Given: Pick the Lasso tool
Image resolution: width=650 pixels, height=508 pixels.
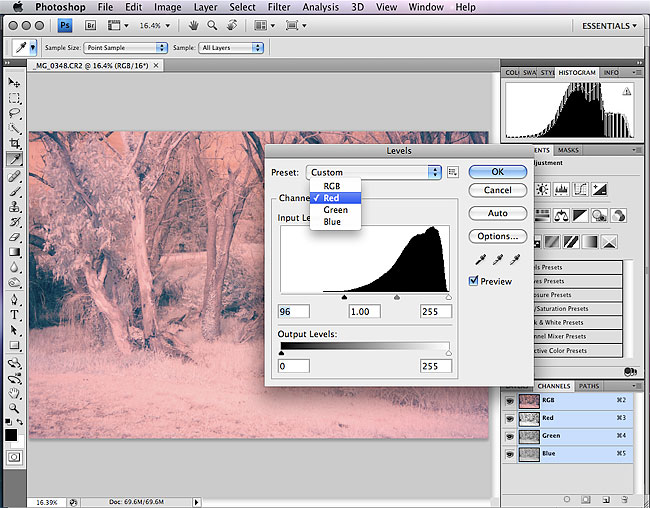Looking at the screenshot, I should pyautogui.click(x=15, y=113).
